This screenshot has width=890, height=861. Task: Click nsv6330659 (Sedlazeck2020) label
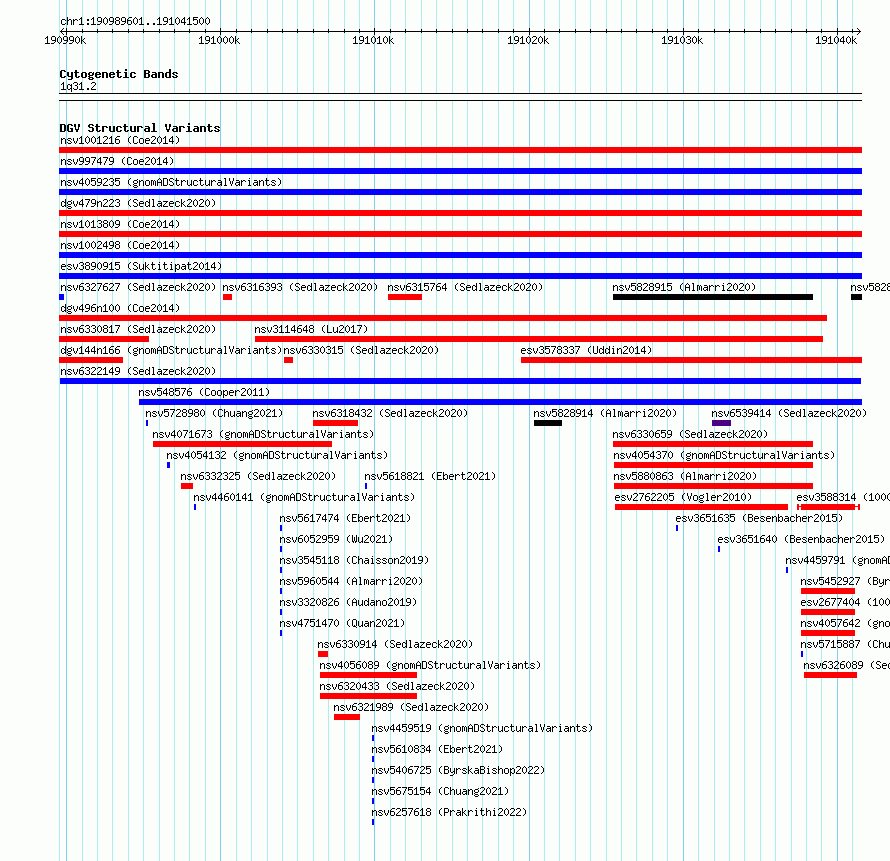point(690,434)
